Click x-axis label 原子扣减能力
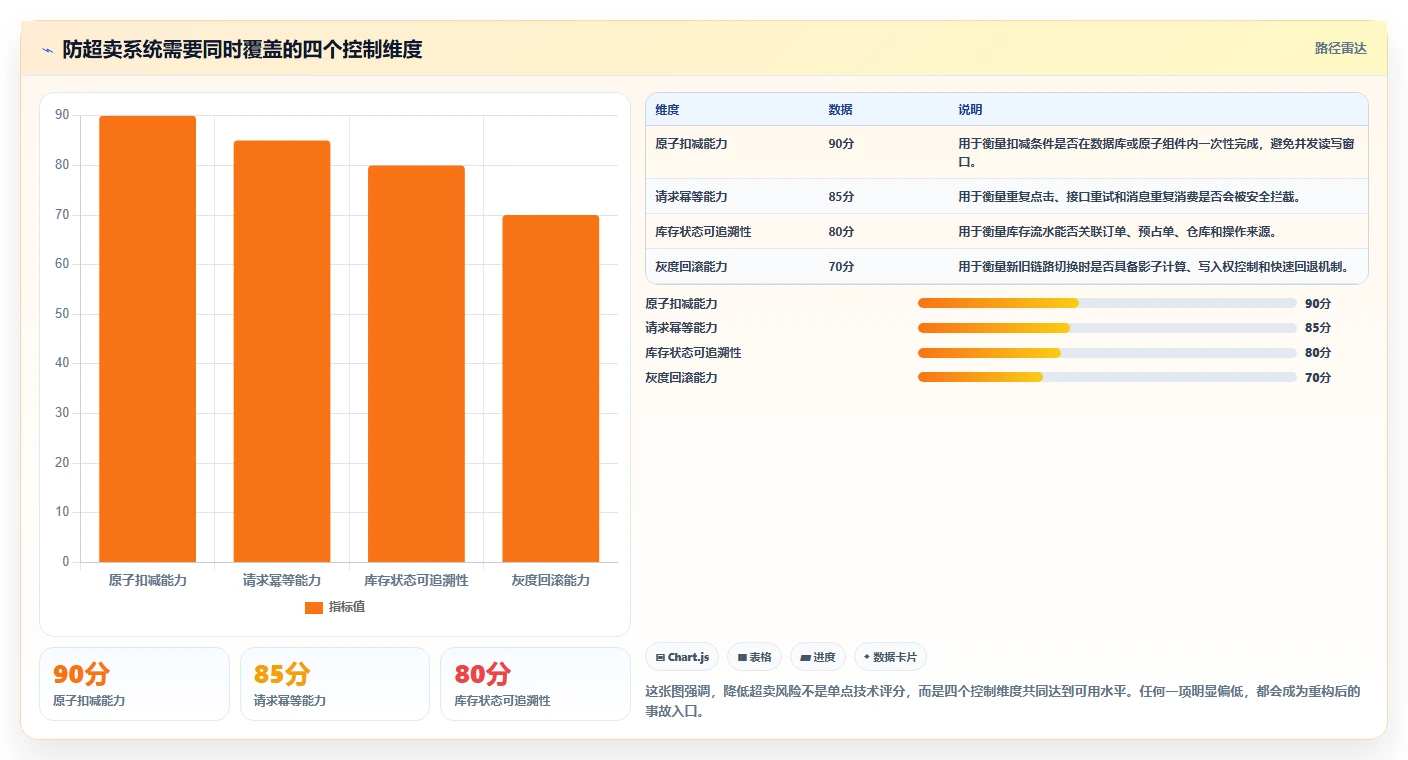The image size is (1408, 760). (x=147, y=580)
